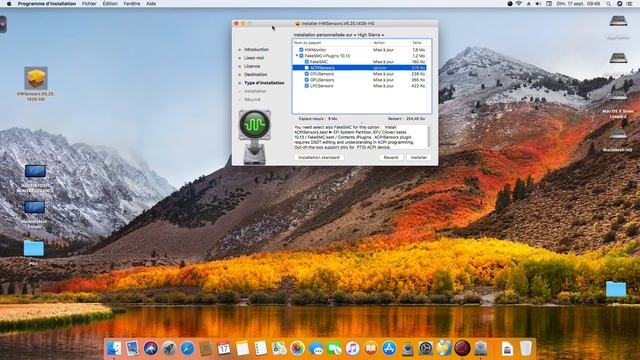Open the Fichier menu
This screenshot has width=640, height=360.
point(89,4)
